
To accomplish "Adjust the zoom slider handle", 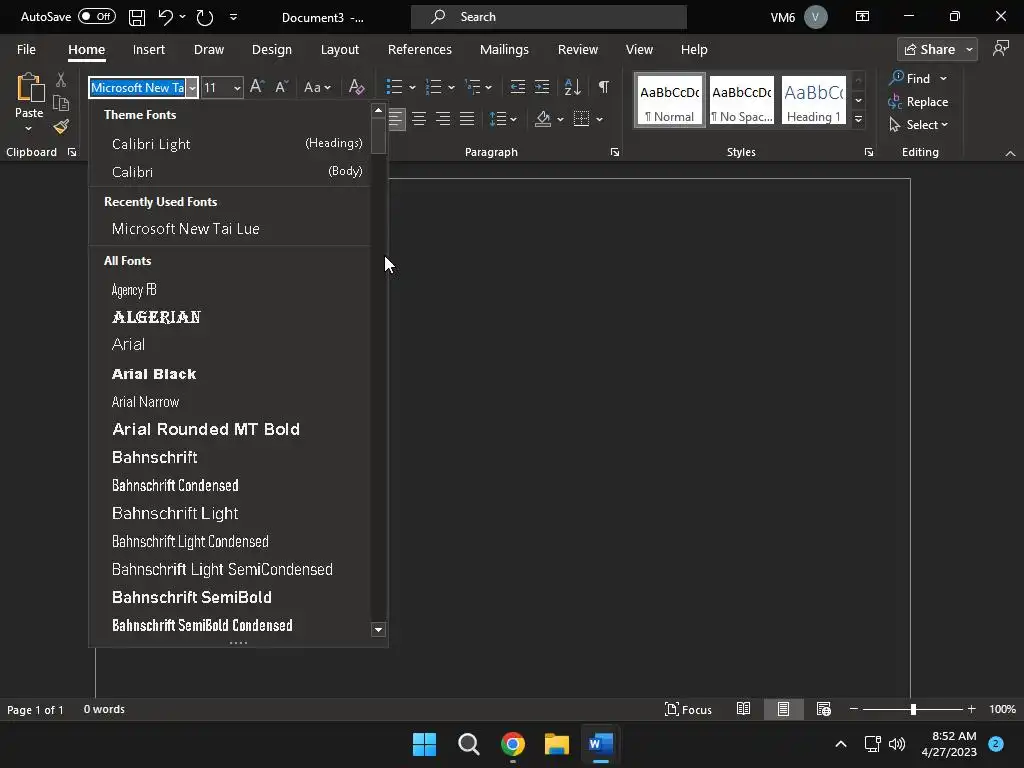I will coord(913,709).
